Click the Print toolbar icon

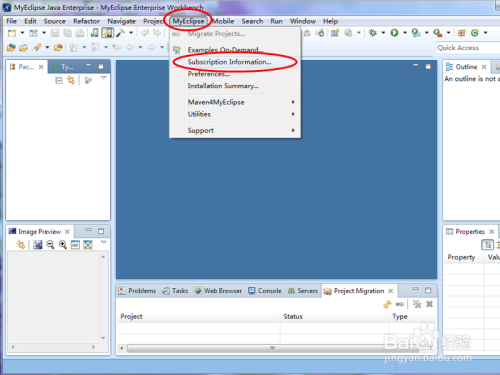[80, 33]
